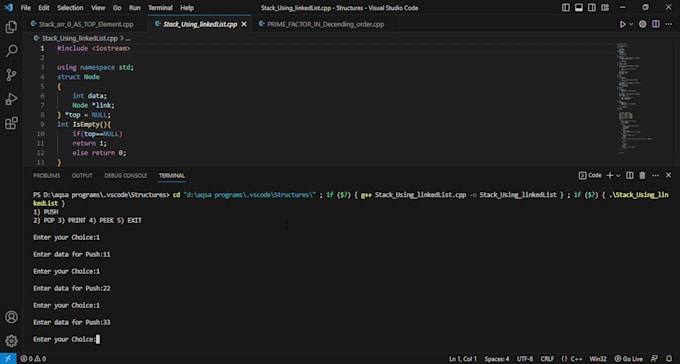This screenshot has width=680, height=364.
Task: Click the terminal prompt 'Enter your Choice:'
Action: (65, 339)
